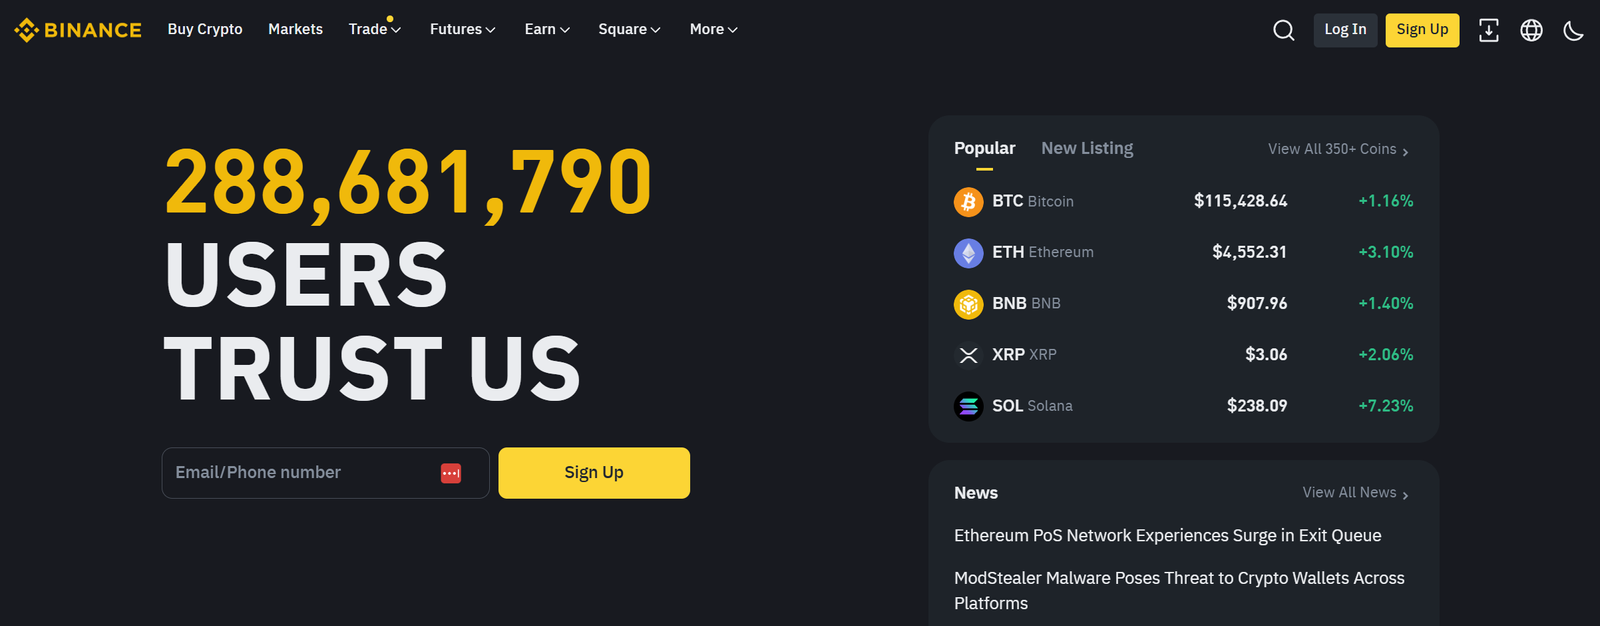Screen dimensions: 1600x626
Task: Click the Log In button
Action: coord(1344,29)
